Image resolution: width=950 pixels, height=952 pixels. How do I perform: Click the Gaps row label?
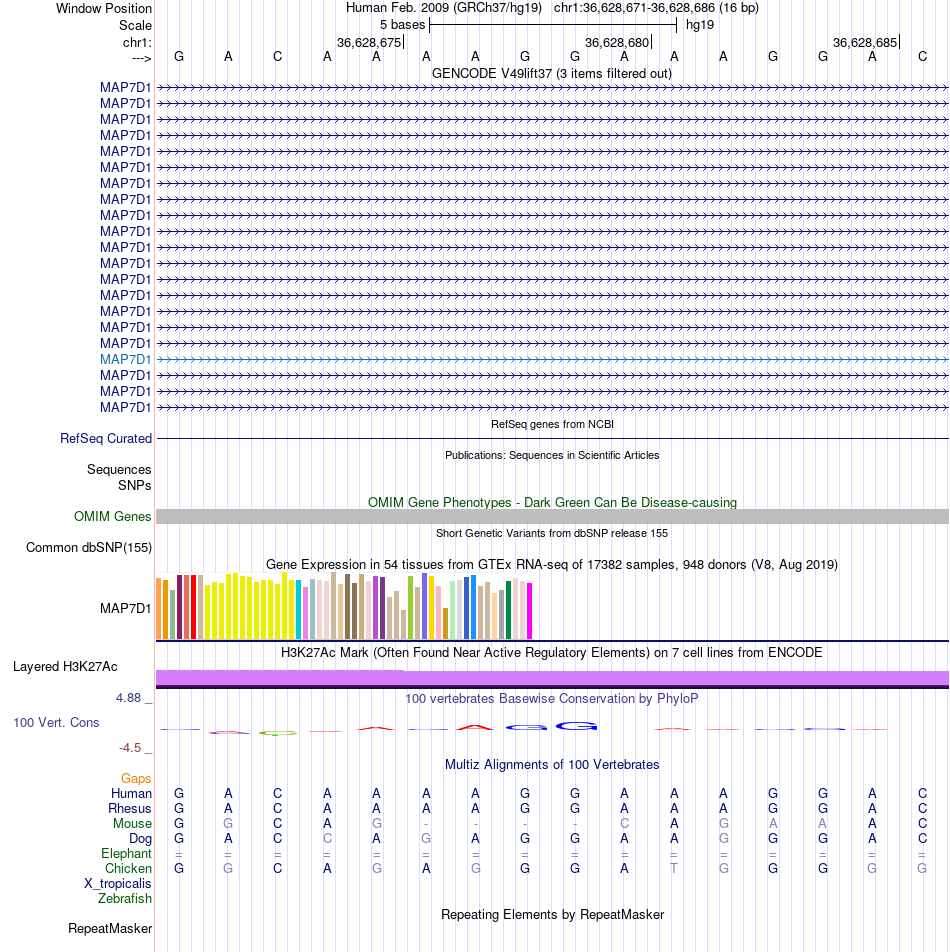point(136,778)
